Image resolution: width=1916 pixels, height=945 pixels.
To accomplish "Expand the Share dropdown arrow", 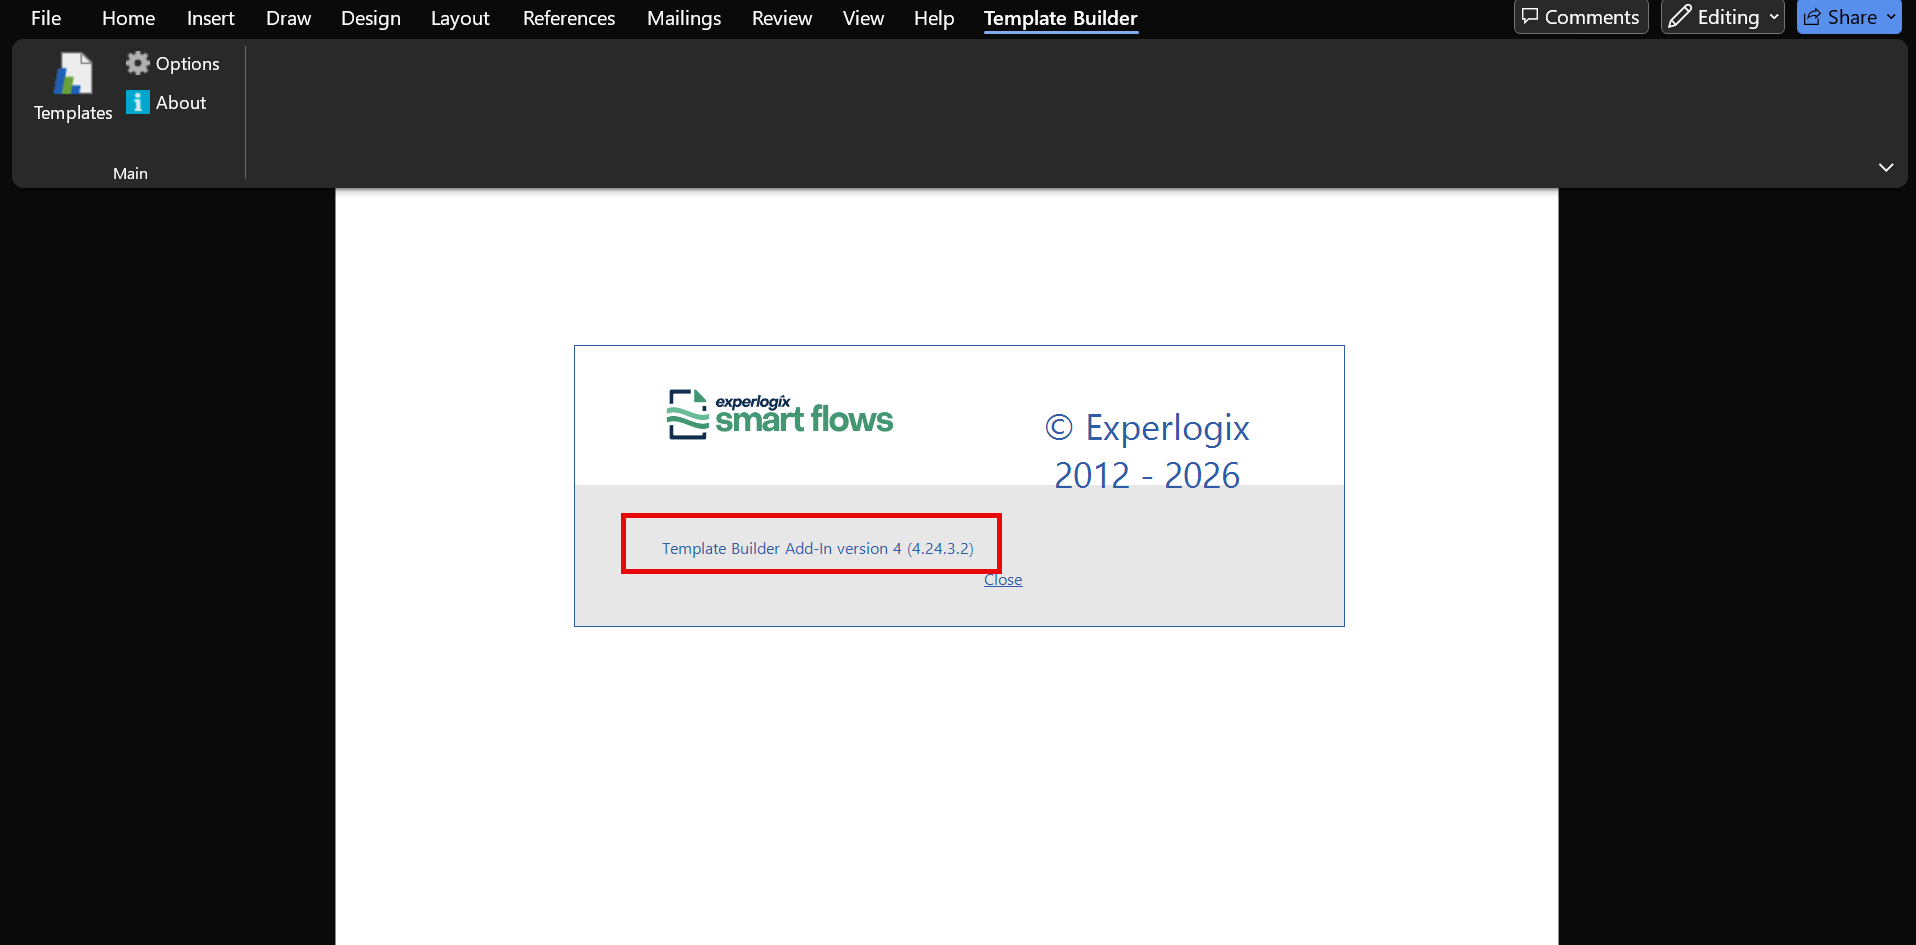I will 1891,17.
